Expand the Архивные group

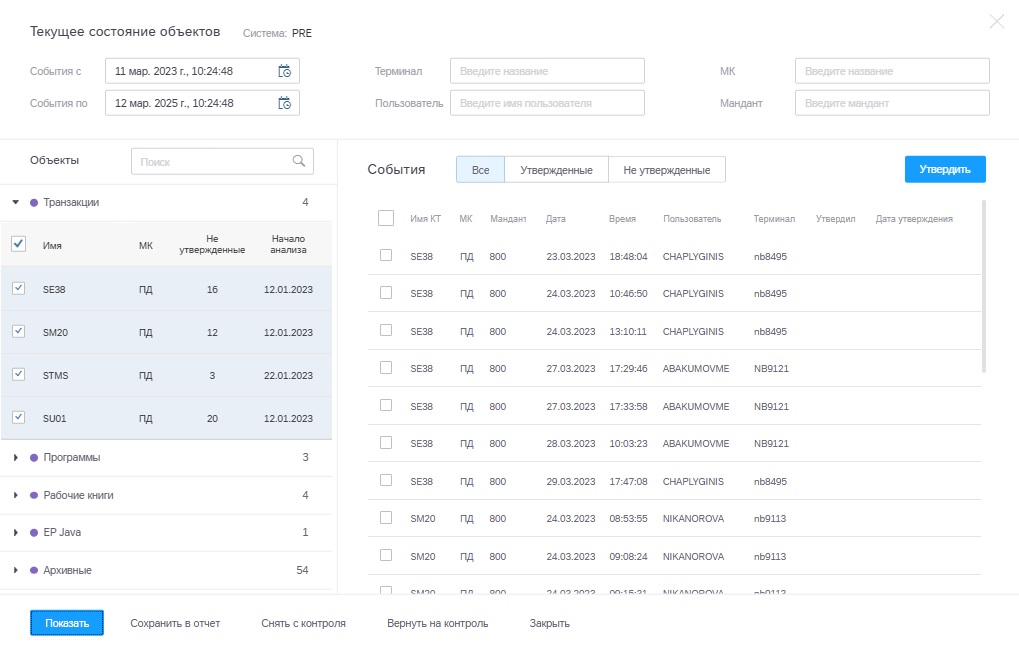click(16, 570)
